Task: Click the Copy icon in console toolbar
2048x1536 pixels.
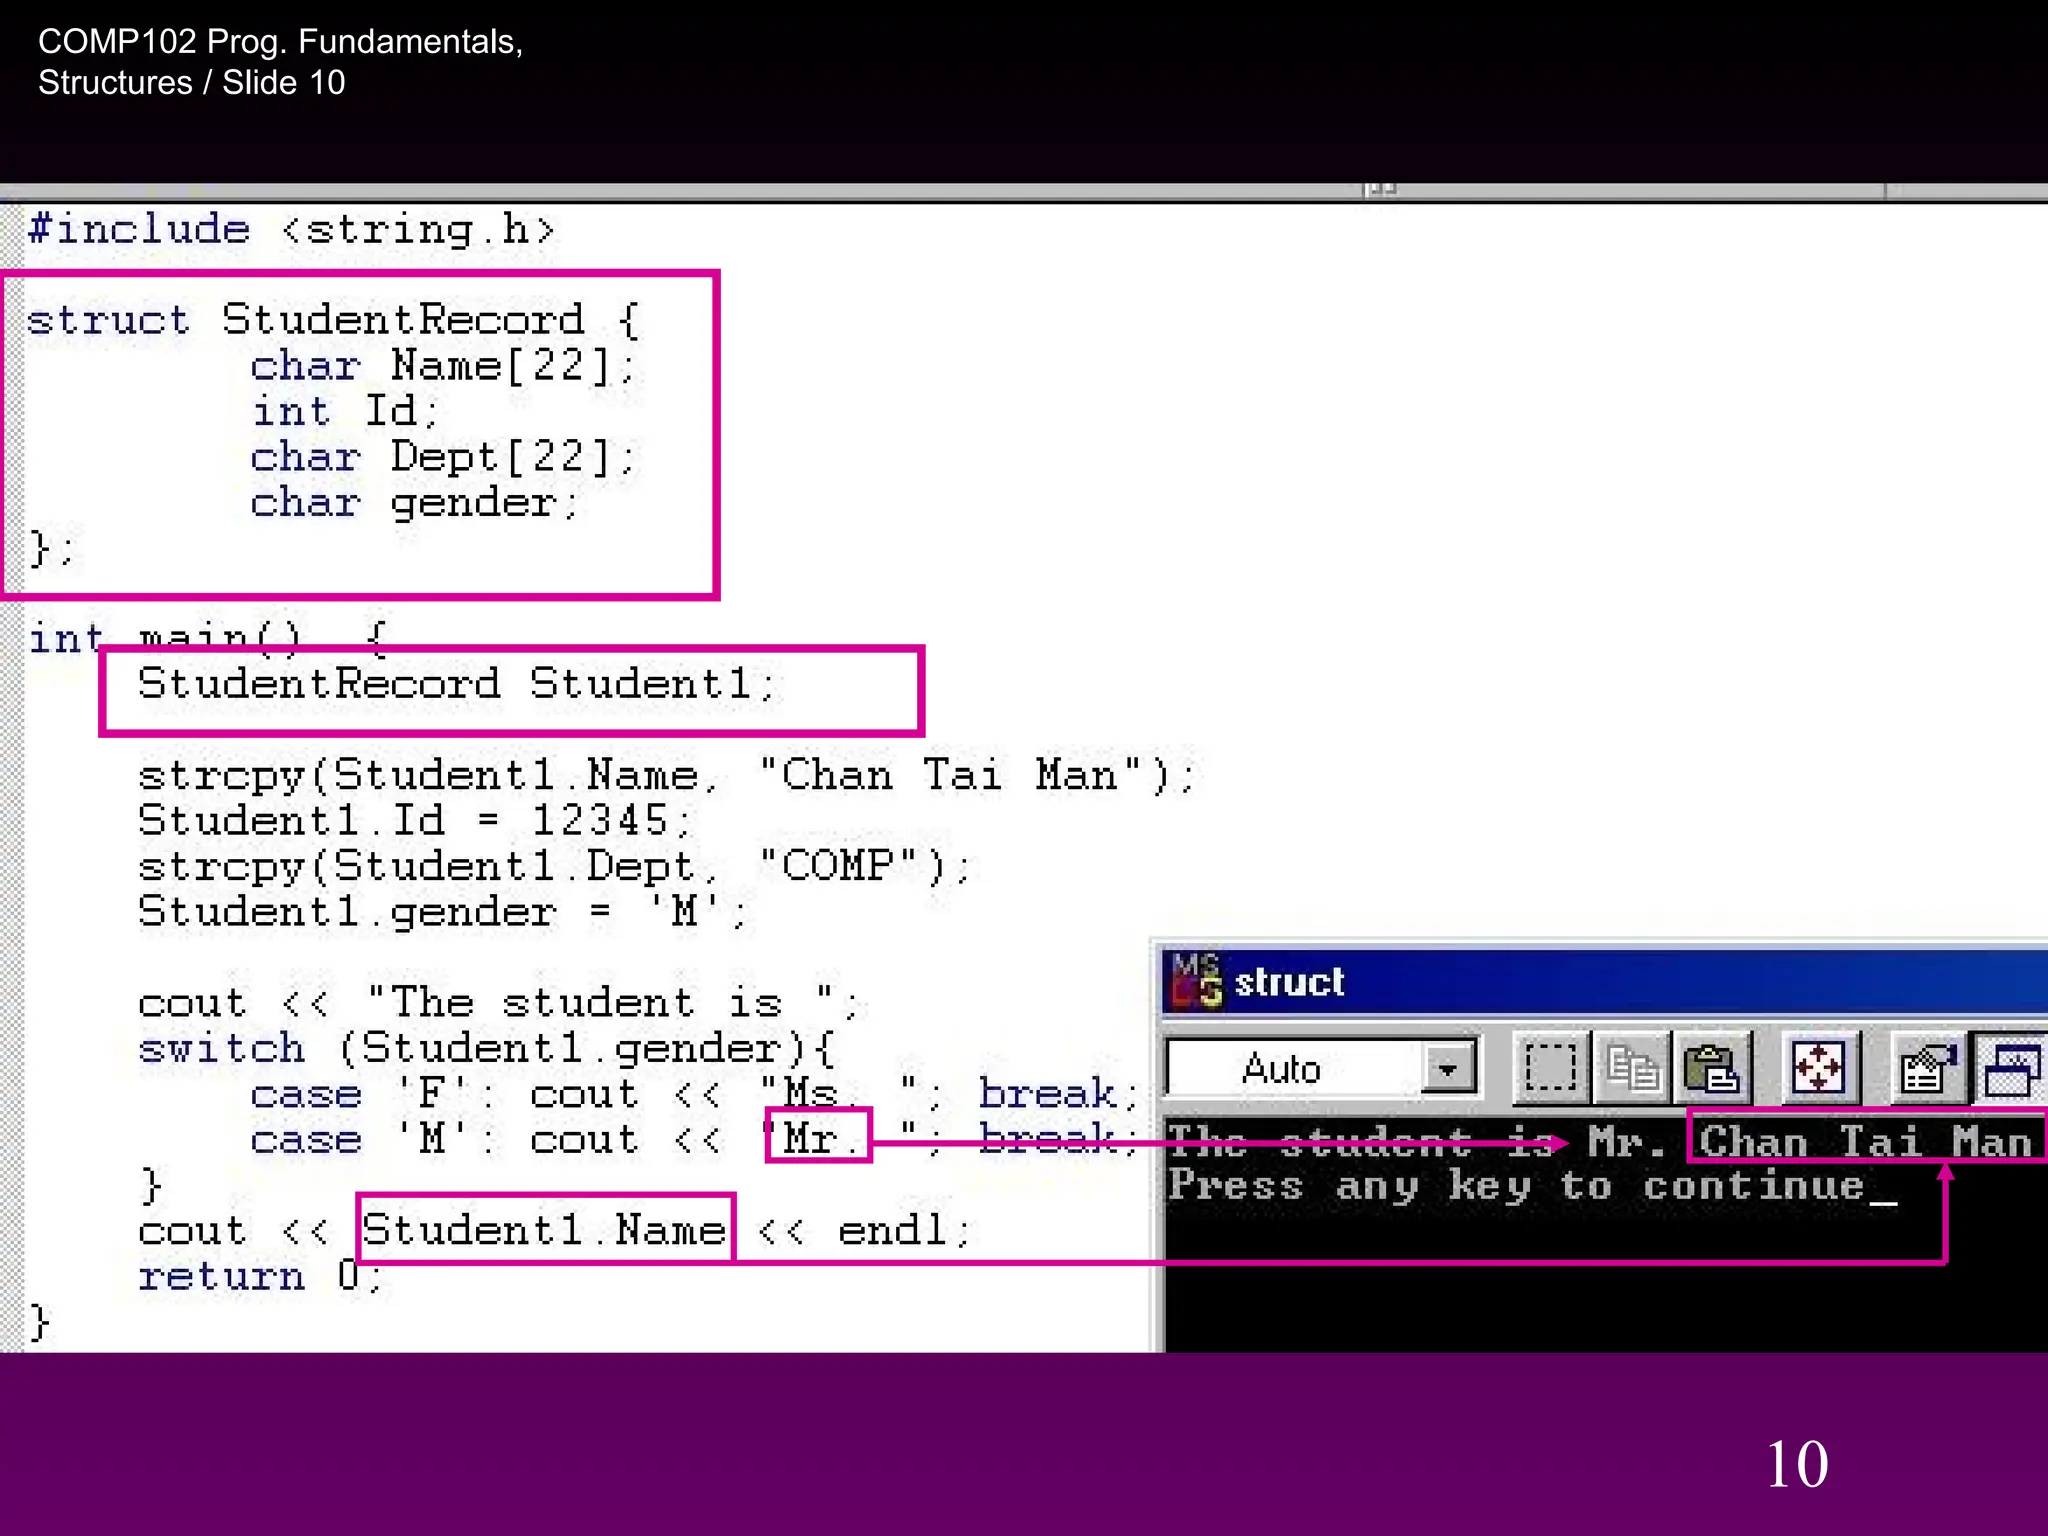Action: [x=1632, y=1069]
